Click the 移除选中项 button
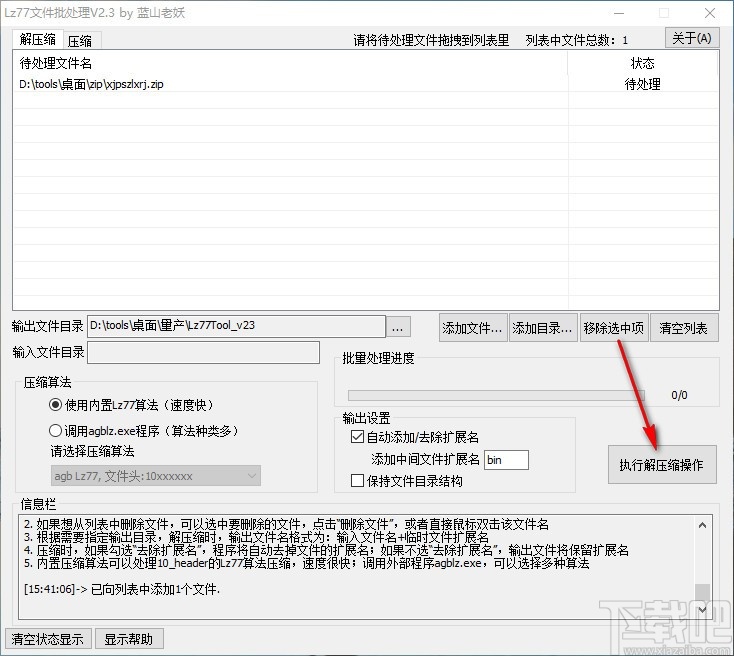The image size is (734, 656). (614, 328)
